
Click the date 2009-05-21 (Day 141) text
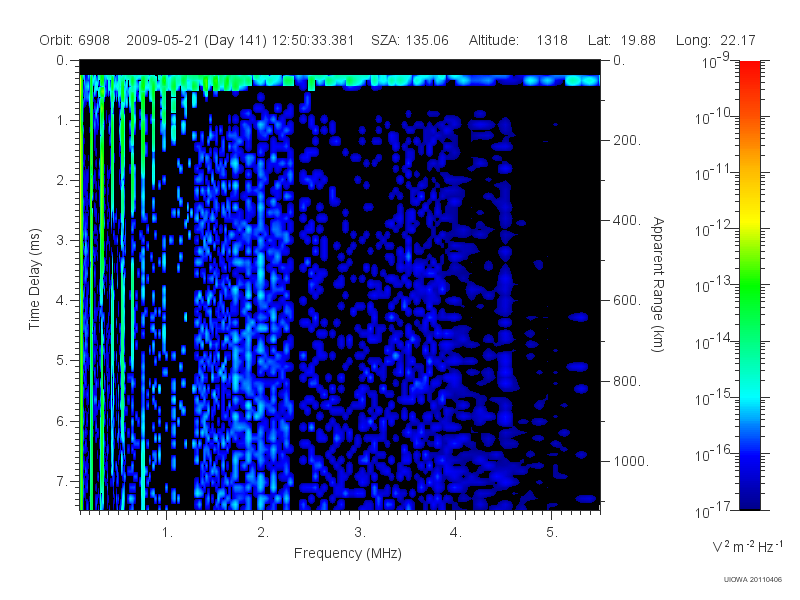point(196,40)
